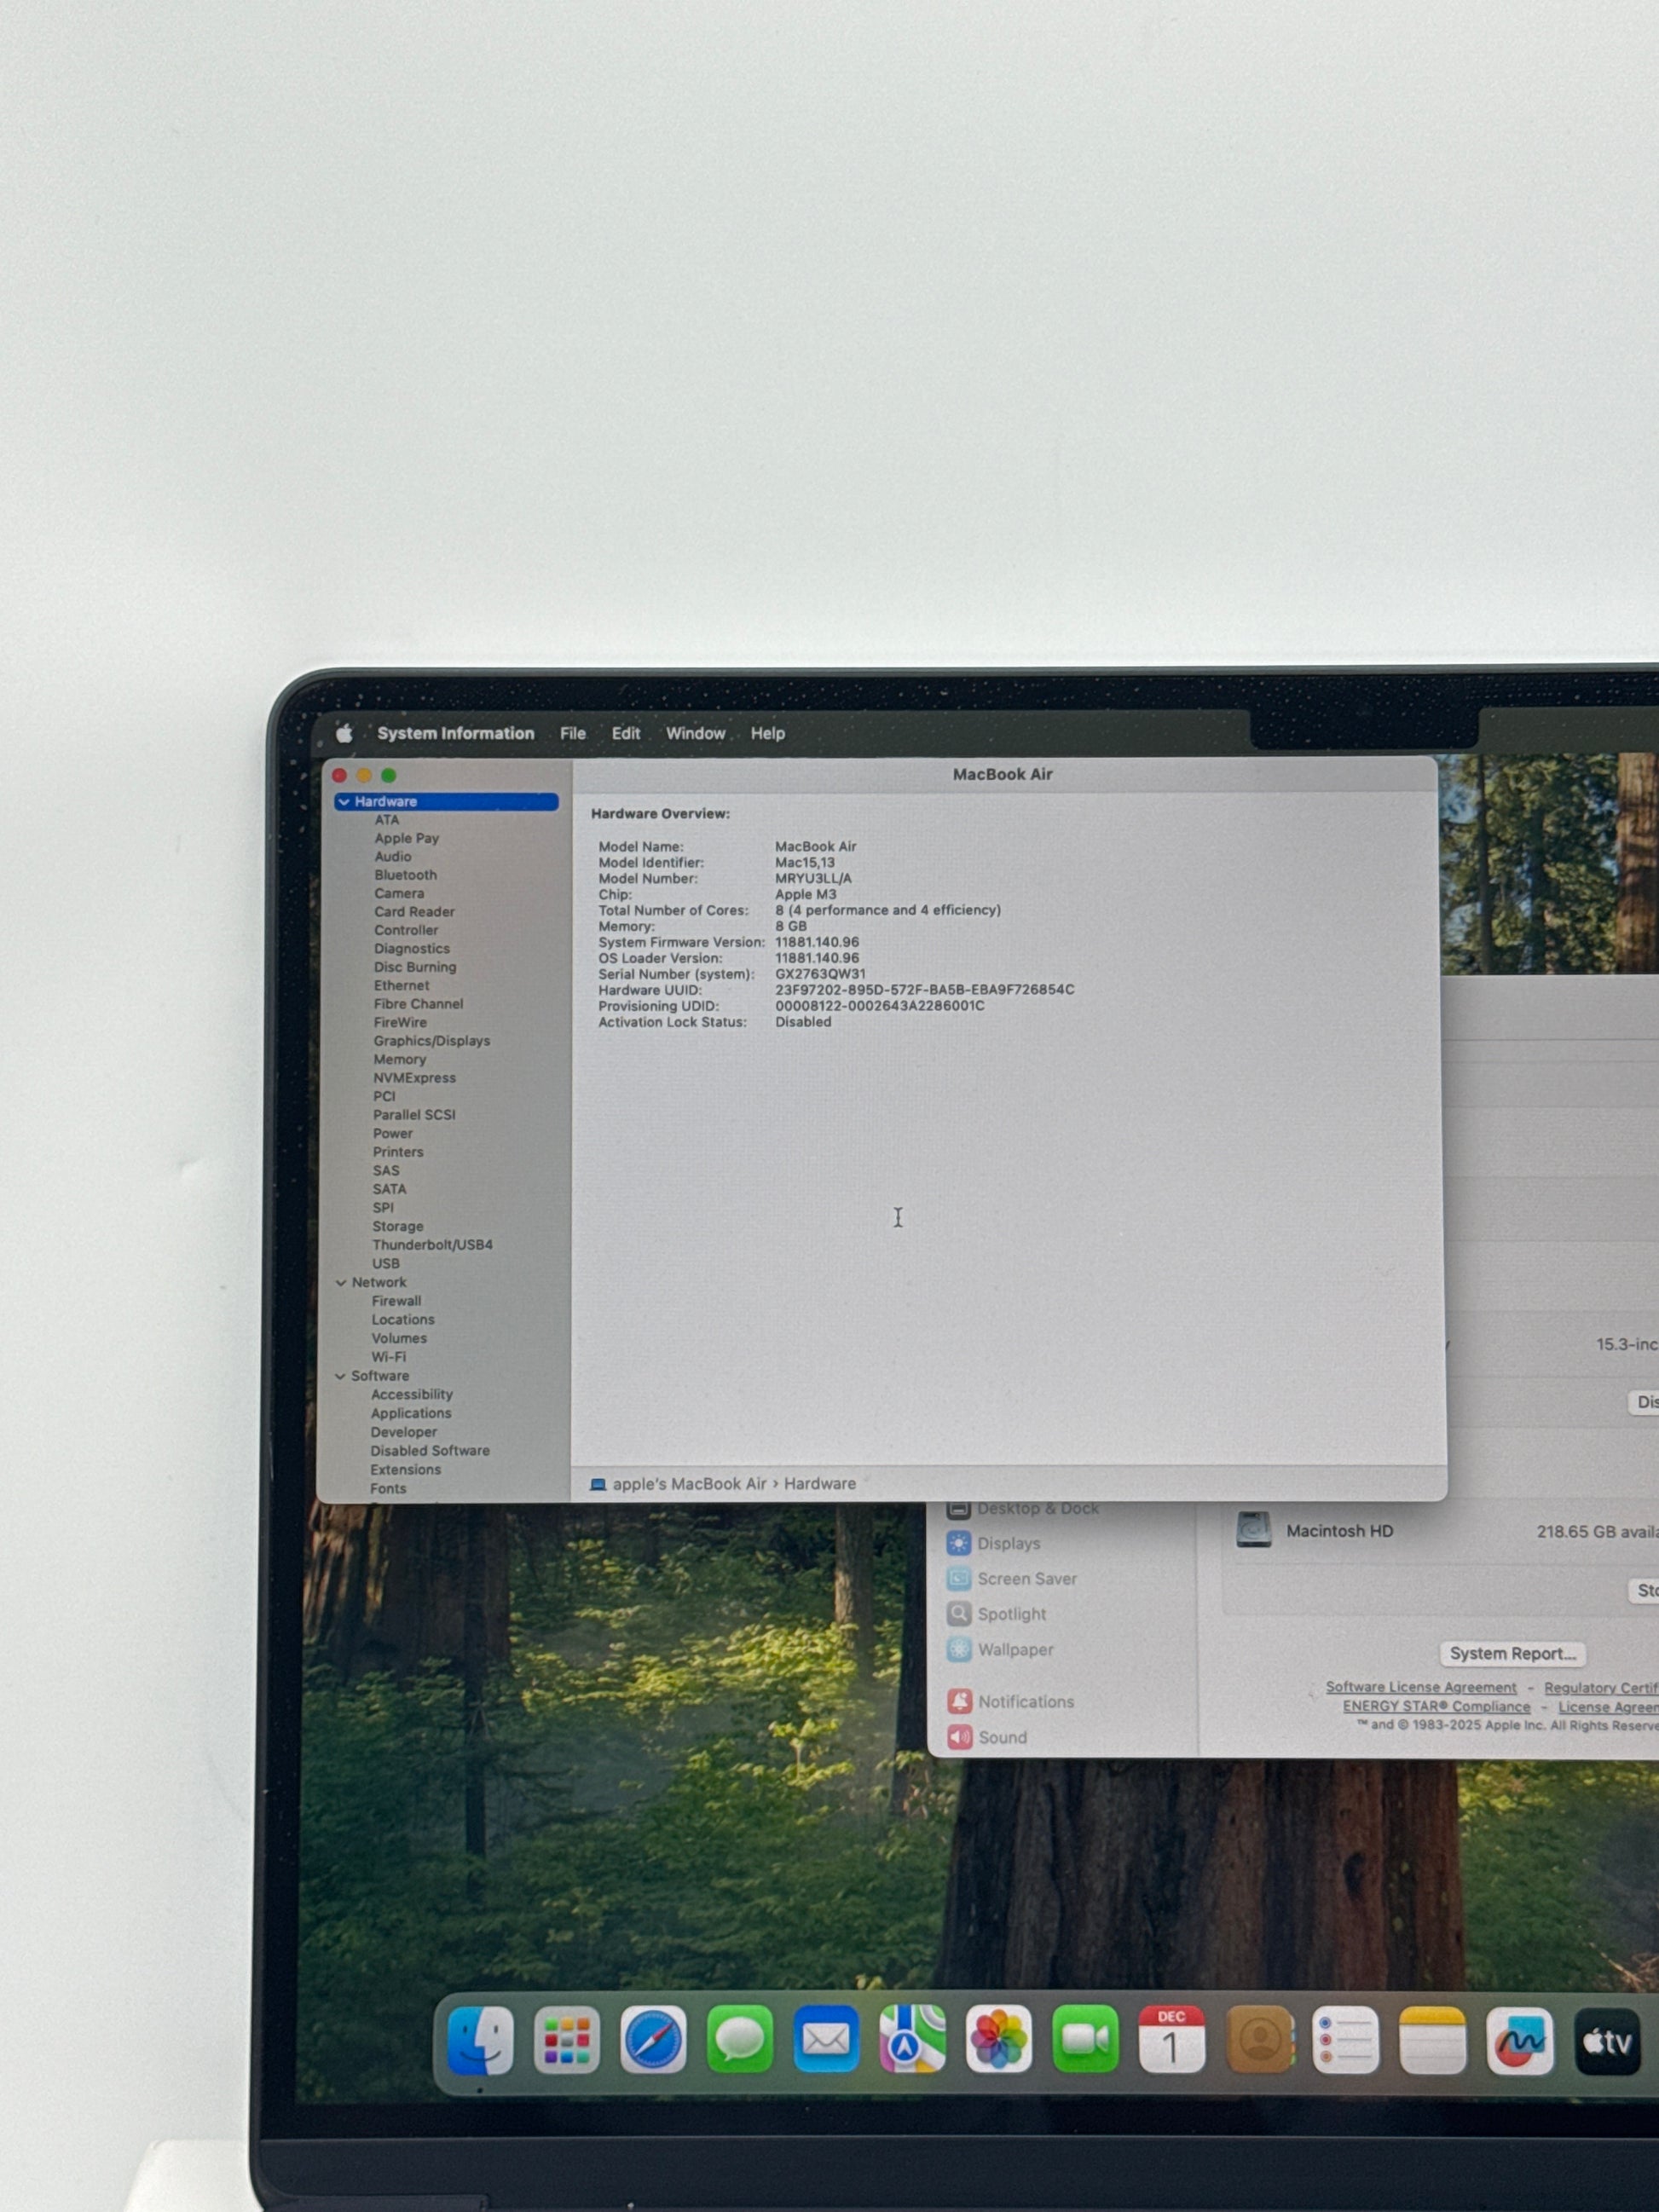This screenshot has width=1659, height=2212.
Task: Open Finder from the dock
Action: tap(480, 2039)
